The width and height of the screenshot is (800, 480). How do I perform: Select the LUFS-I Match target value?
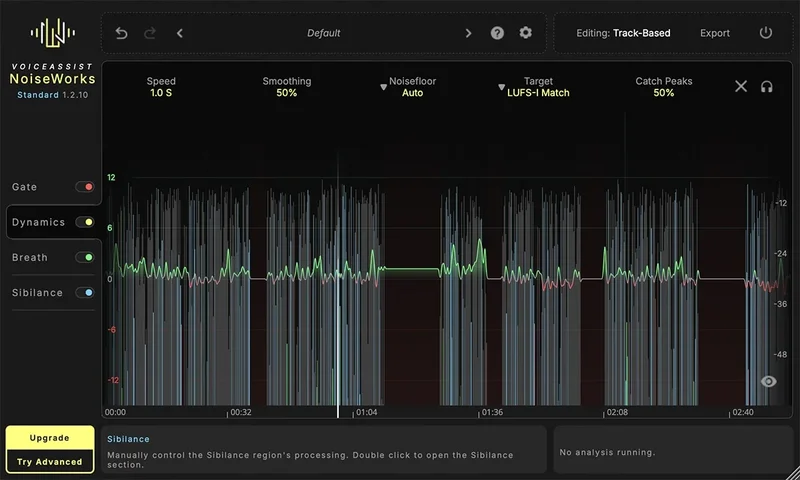point(538,93)
